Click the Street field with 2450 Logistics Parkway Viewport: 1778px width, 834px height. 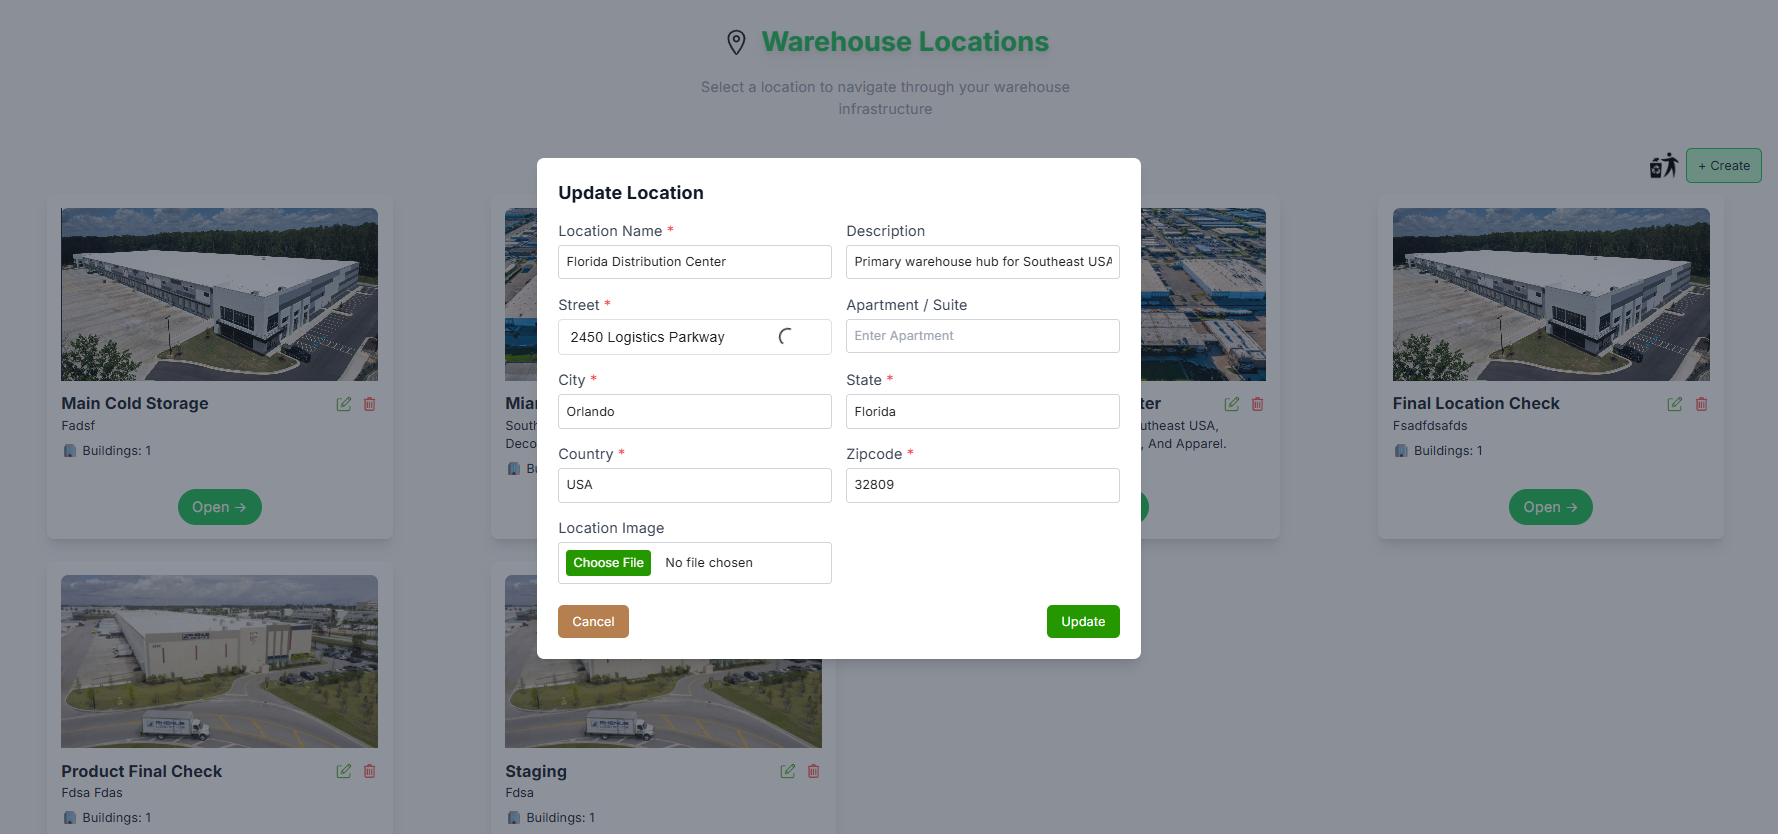[x=695, y=337]
